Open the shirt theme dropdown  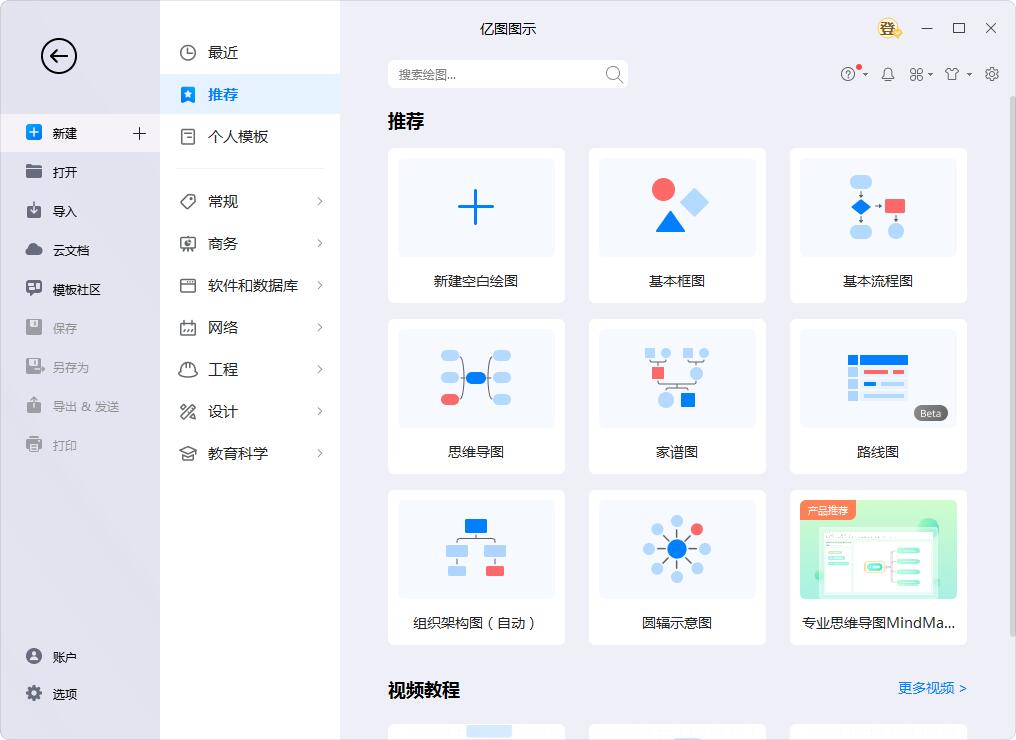tap(958, 75)
